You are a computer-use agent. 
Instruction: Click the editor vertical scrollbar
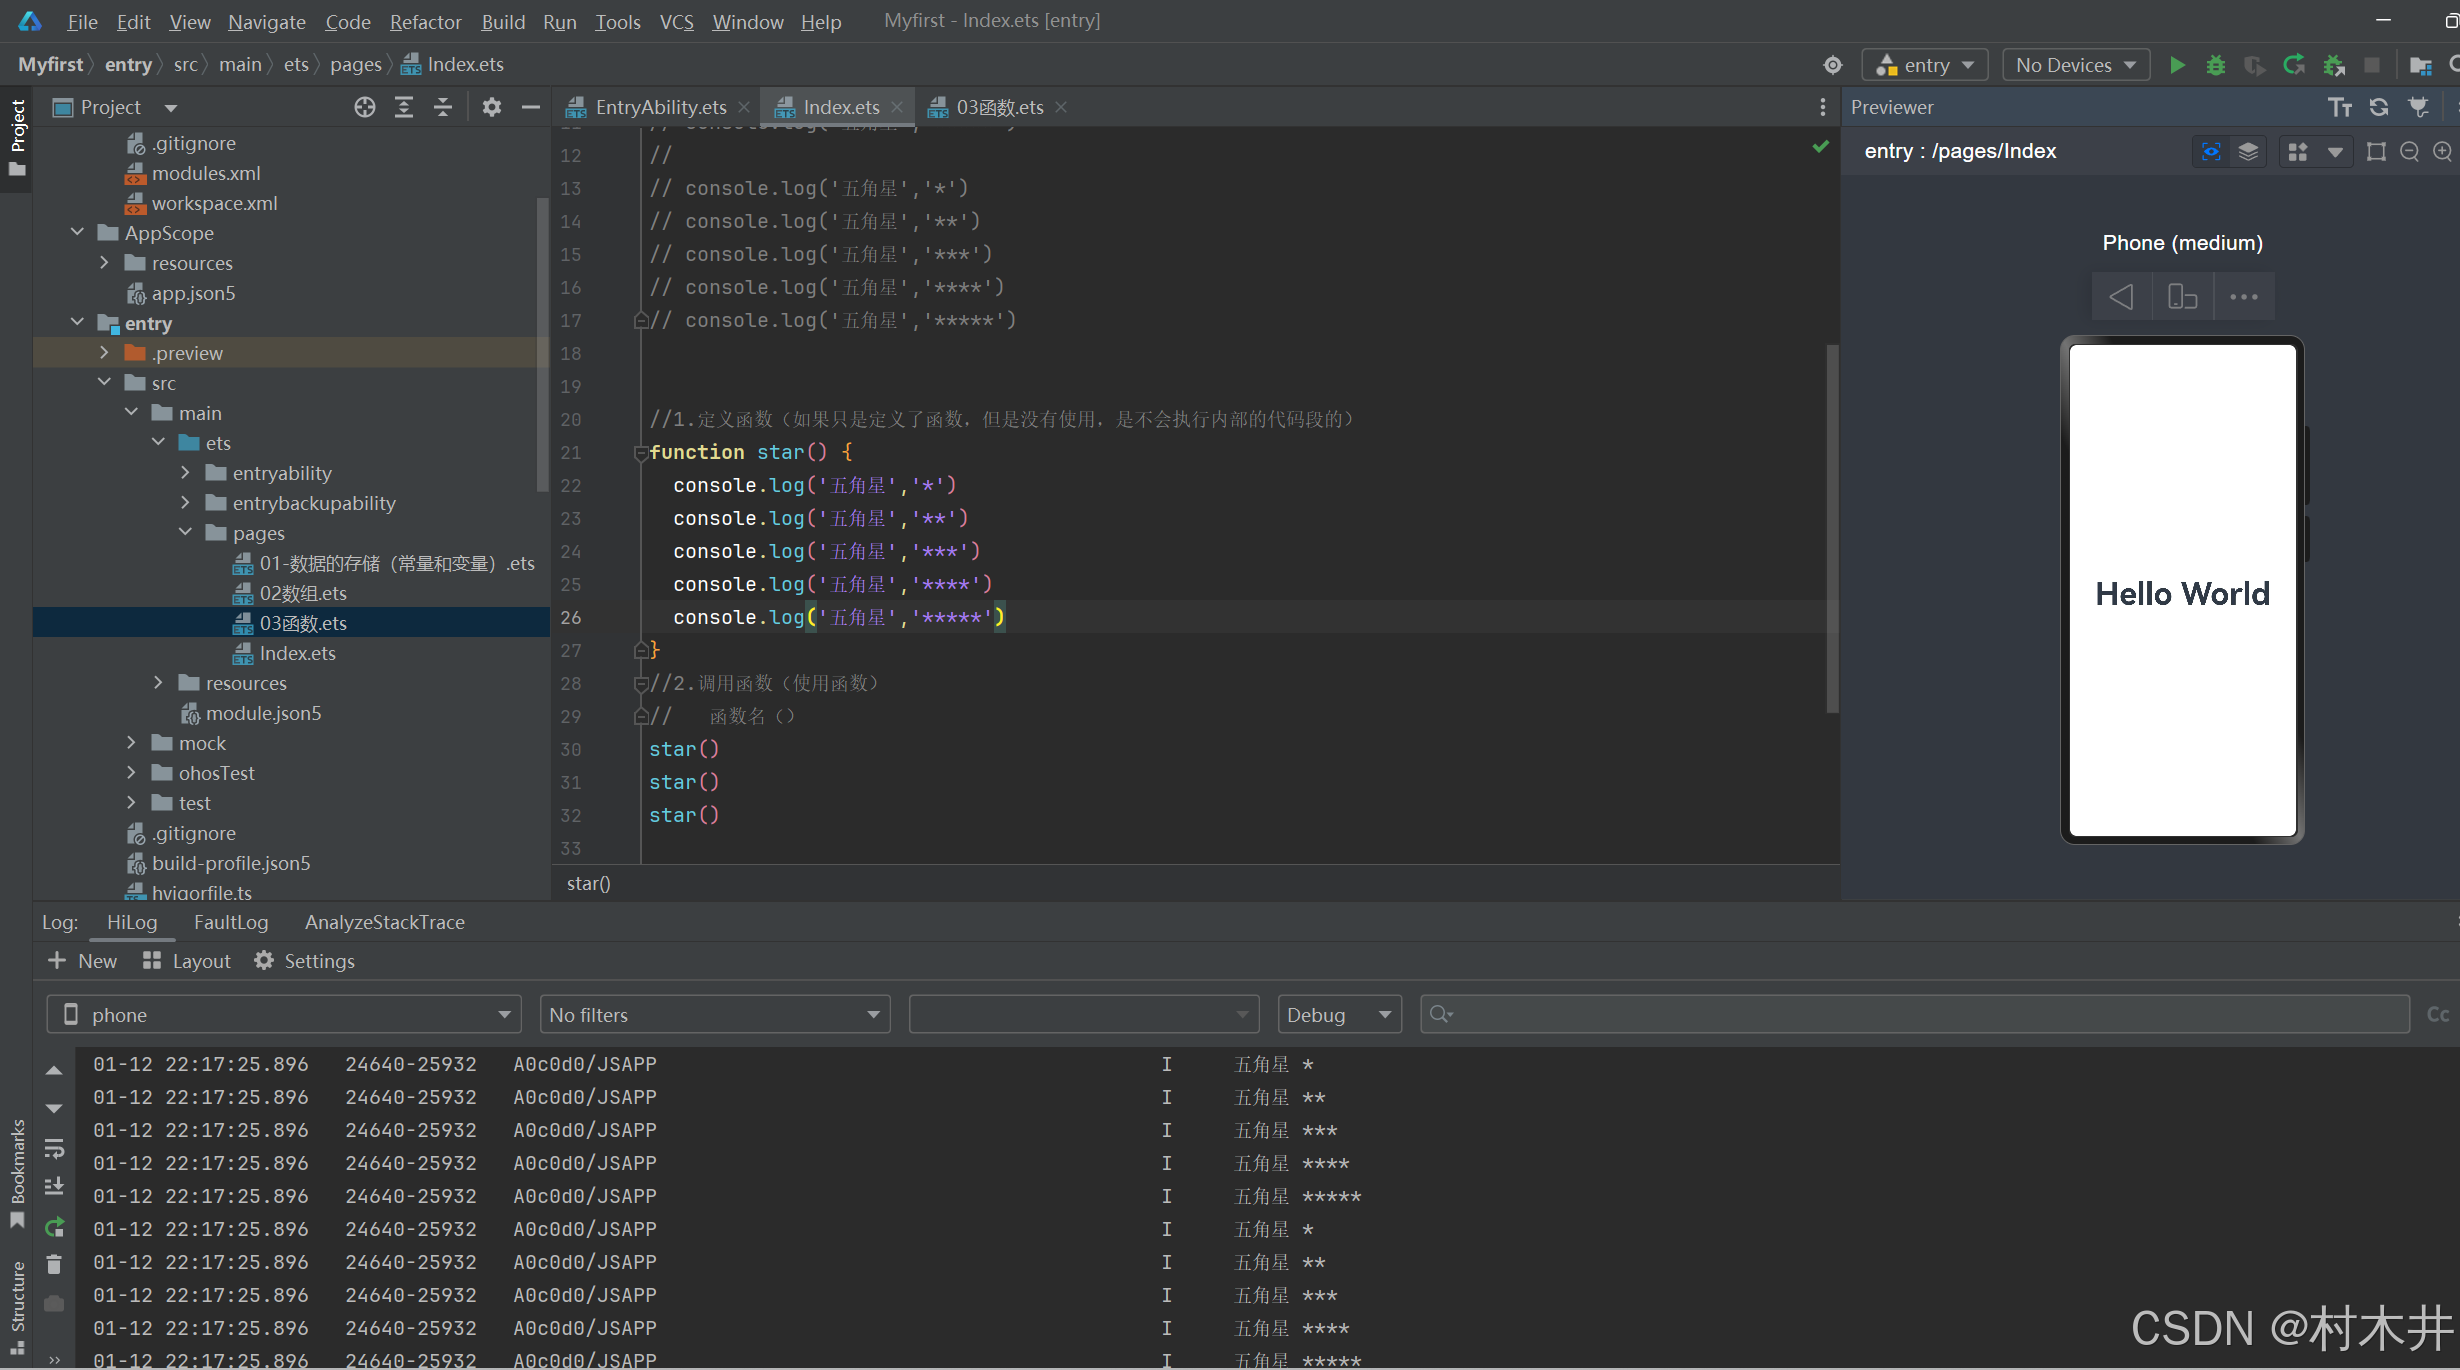point(1832,530)
